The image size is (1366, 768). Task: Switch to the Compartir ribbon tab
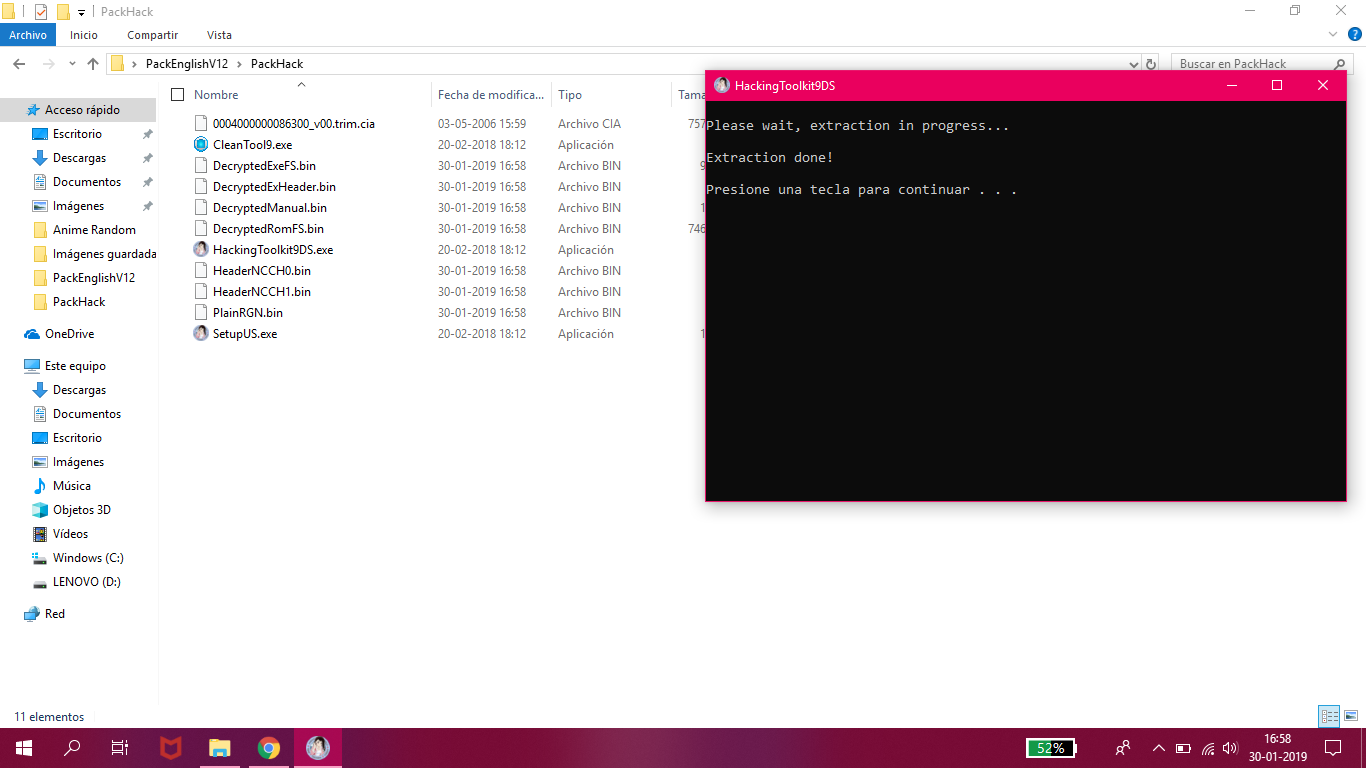(x=153, y=35)
